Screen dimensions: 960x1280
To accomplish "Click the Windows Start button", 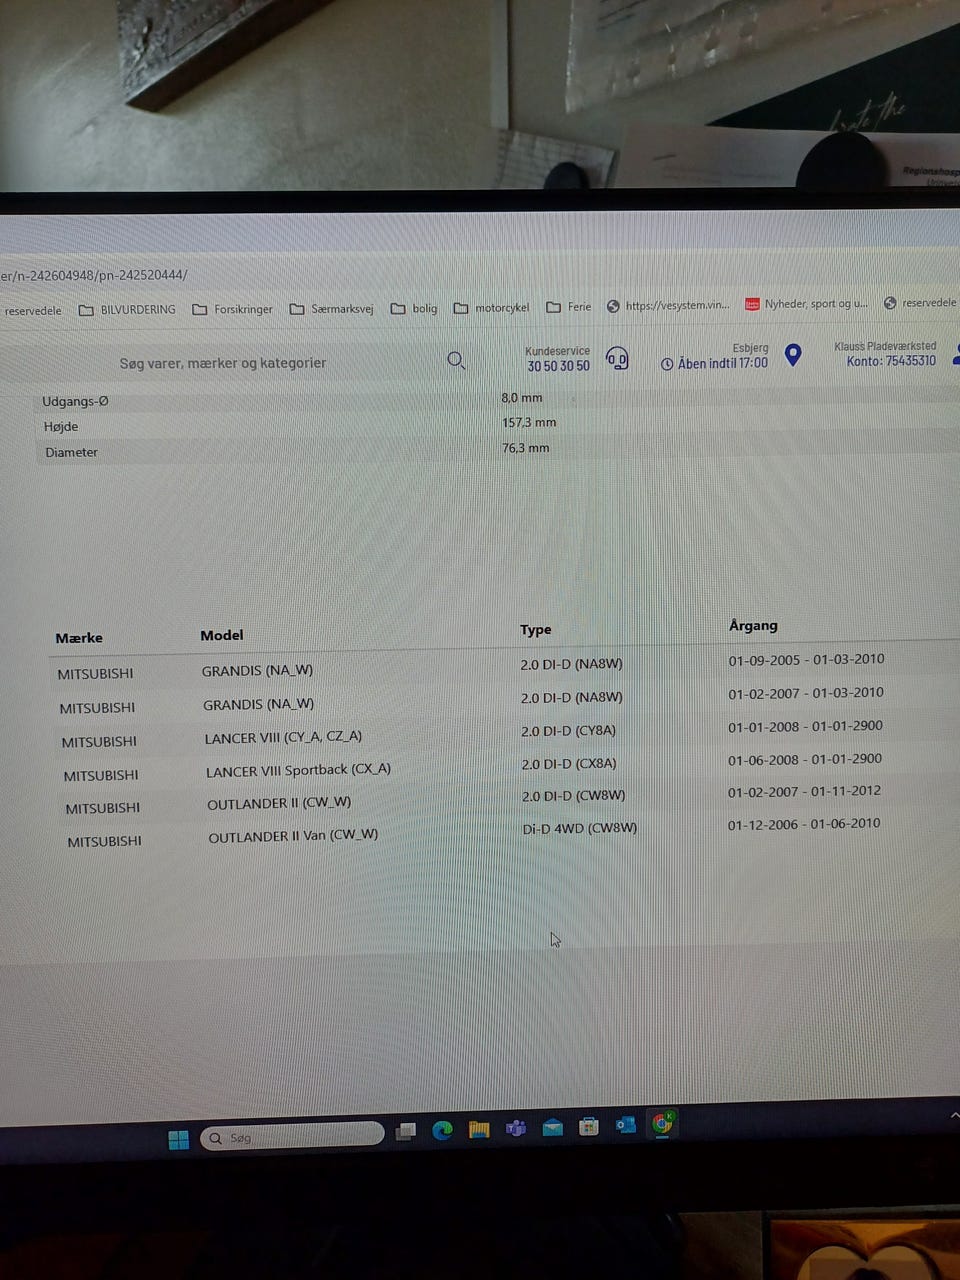I will coord(179,1140).
